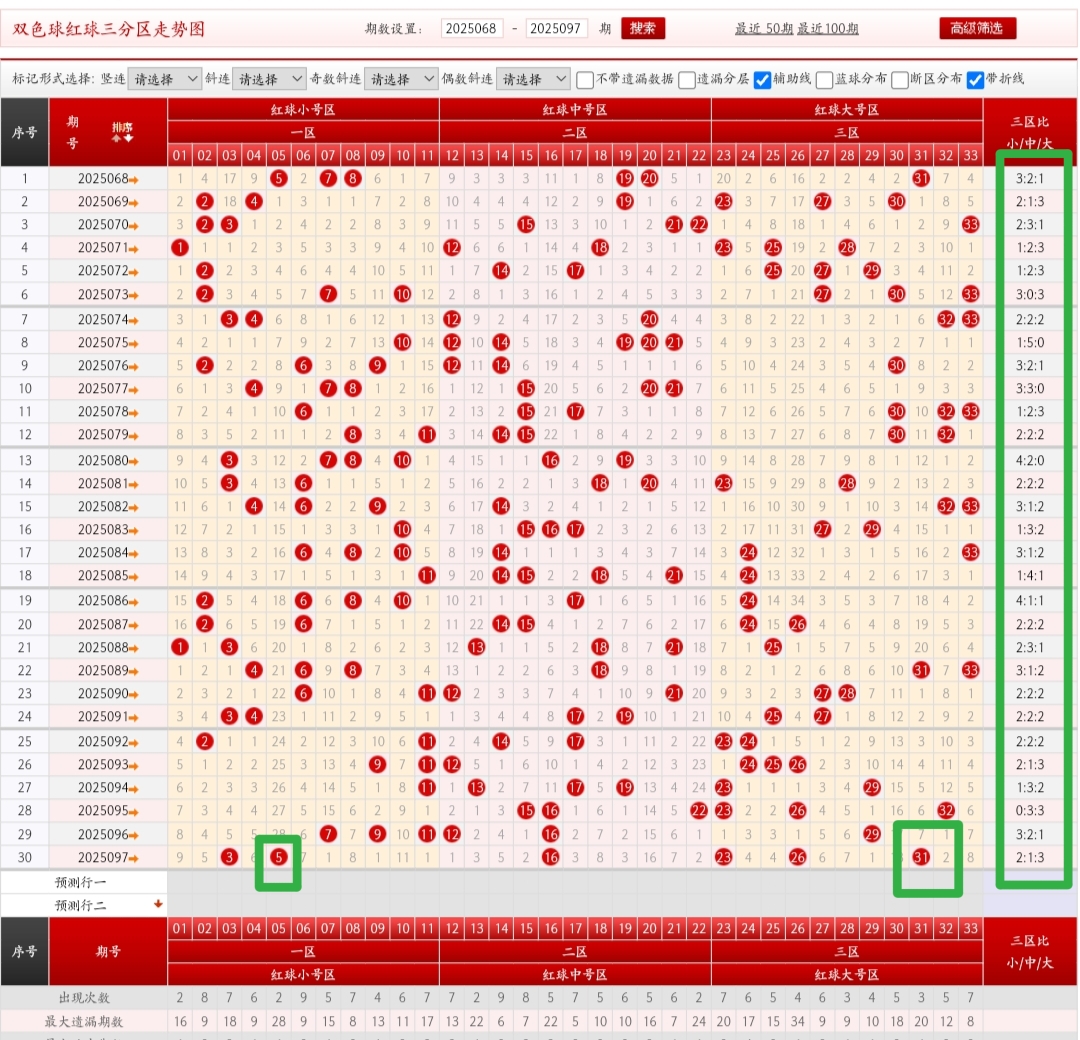1080x1040 pixels.
Task: Click the 排序 sort arrows icon
Action: [x=122, y=133]
